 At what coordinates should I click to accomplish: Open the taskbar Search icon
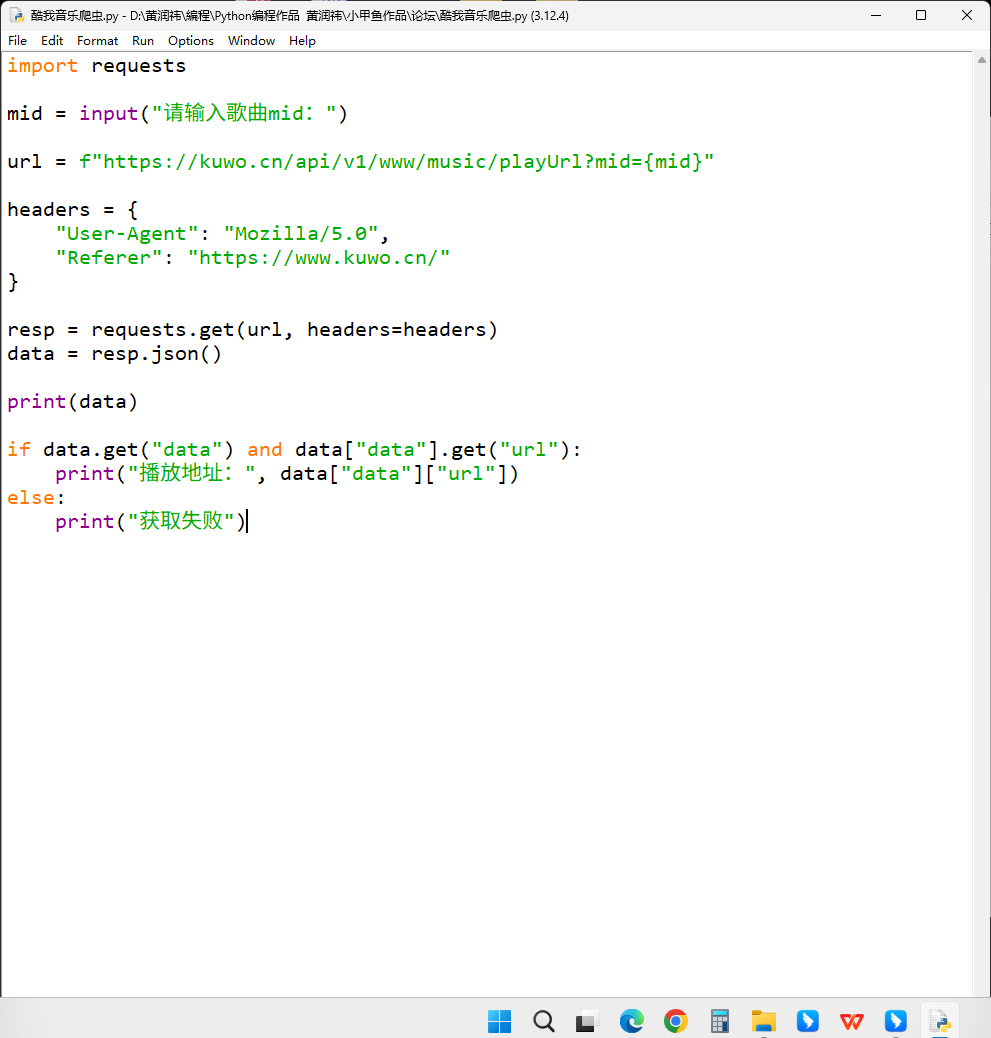coord(544,1021)
